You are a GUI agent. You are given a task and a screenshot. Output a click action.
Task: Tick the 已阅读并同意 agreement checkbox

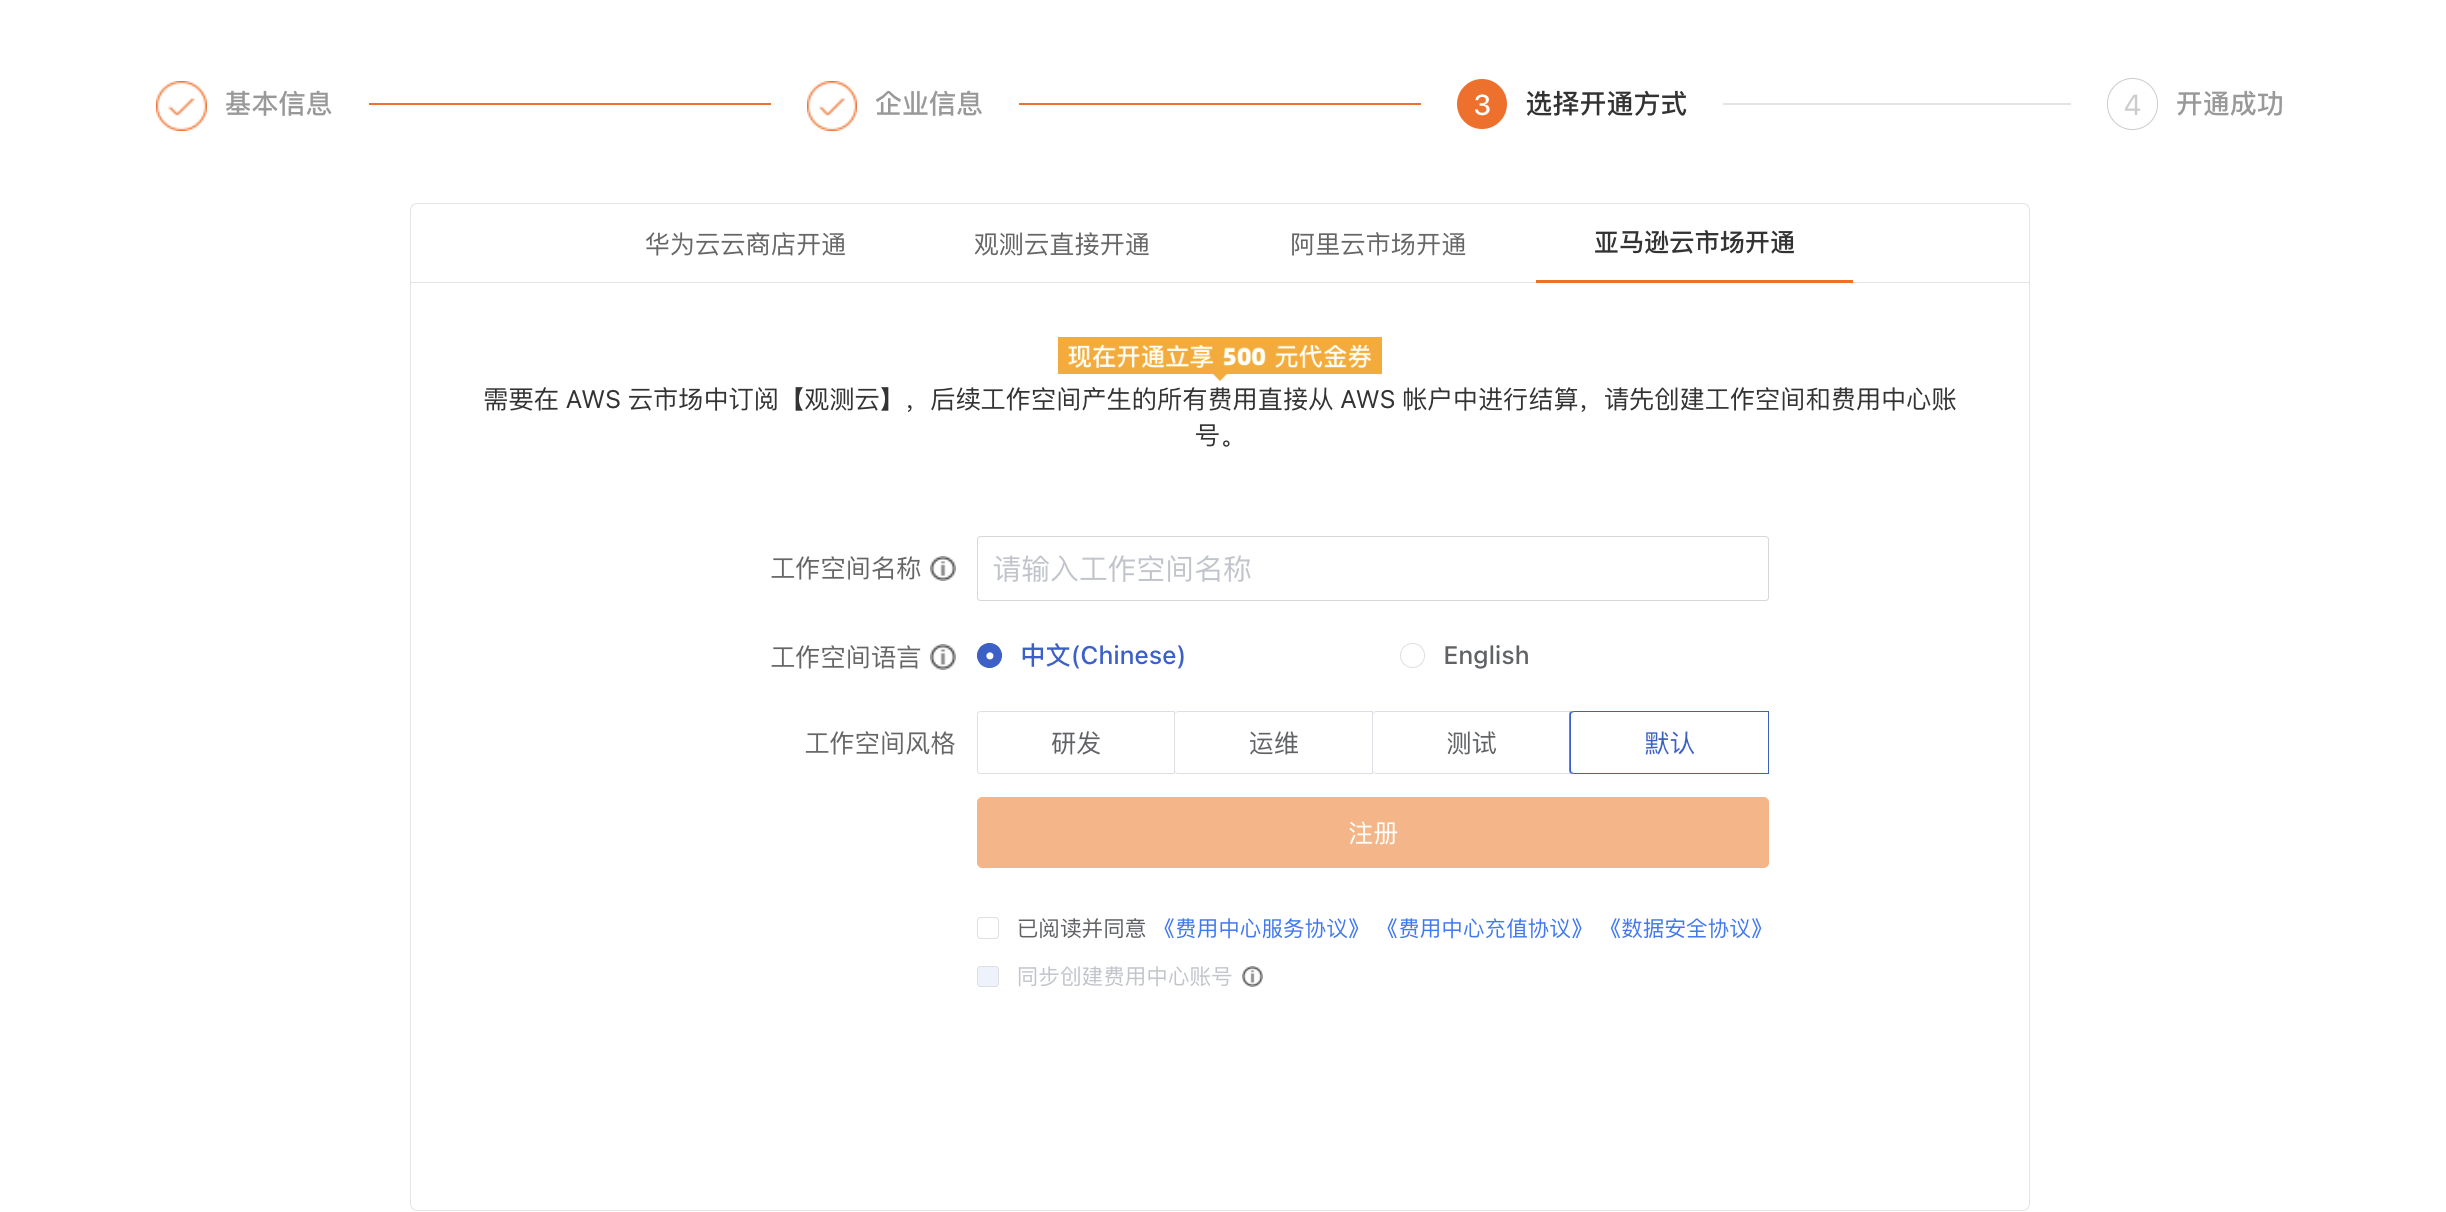988,928
